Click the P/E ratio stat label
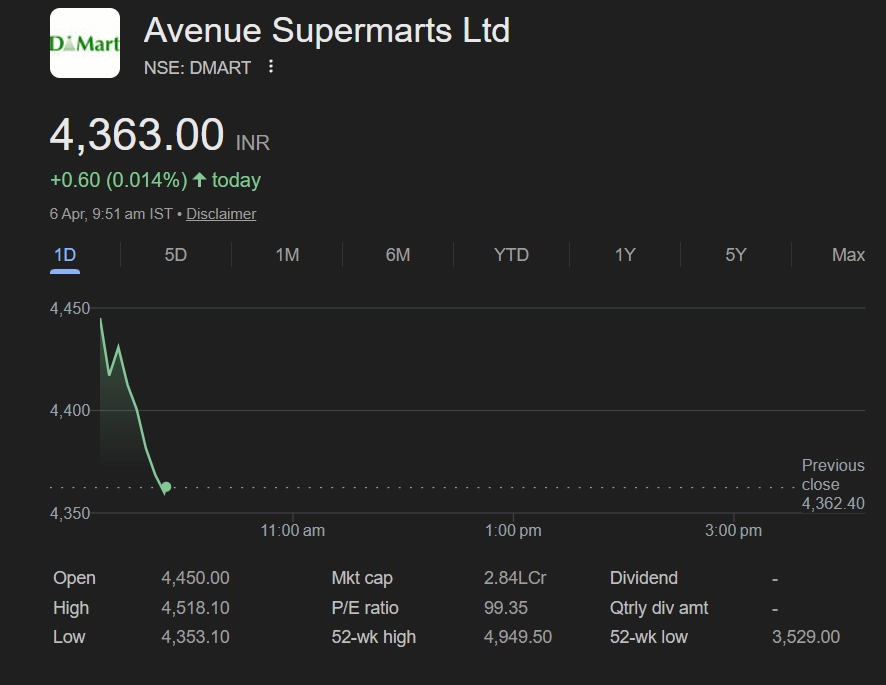 coord(365,608)
